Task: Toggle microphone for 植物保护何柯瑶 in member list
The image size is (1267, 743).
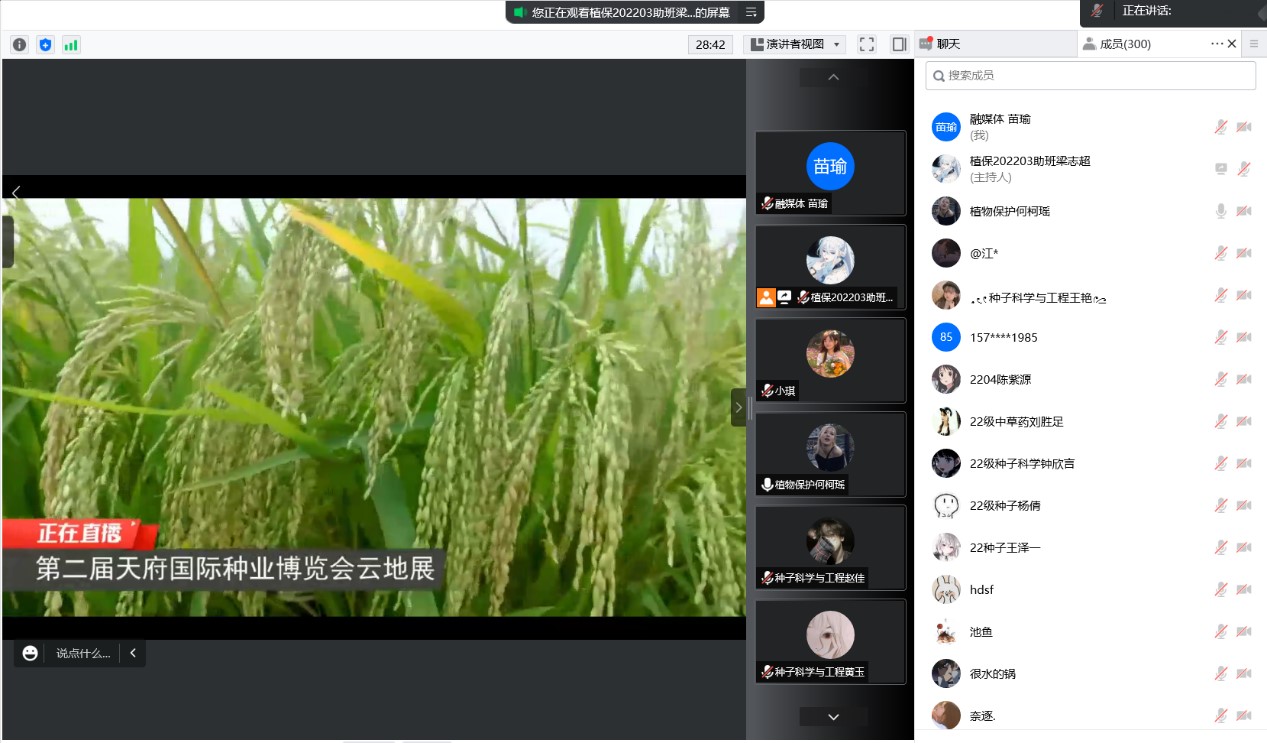Action: 1220,211
